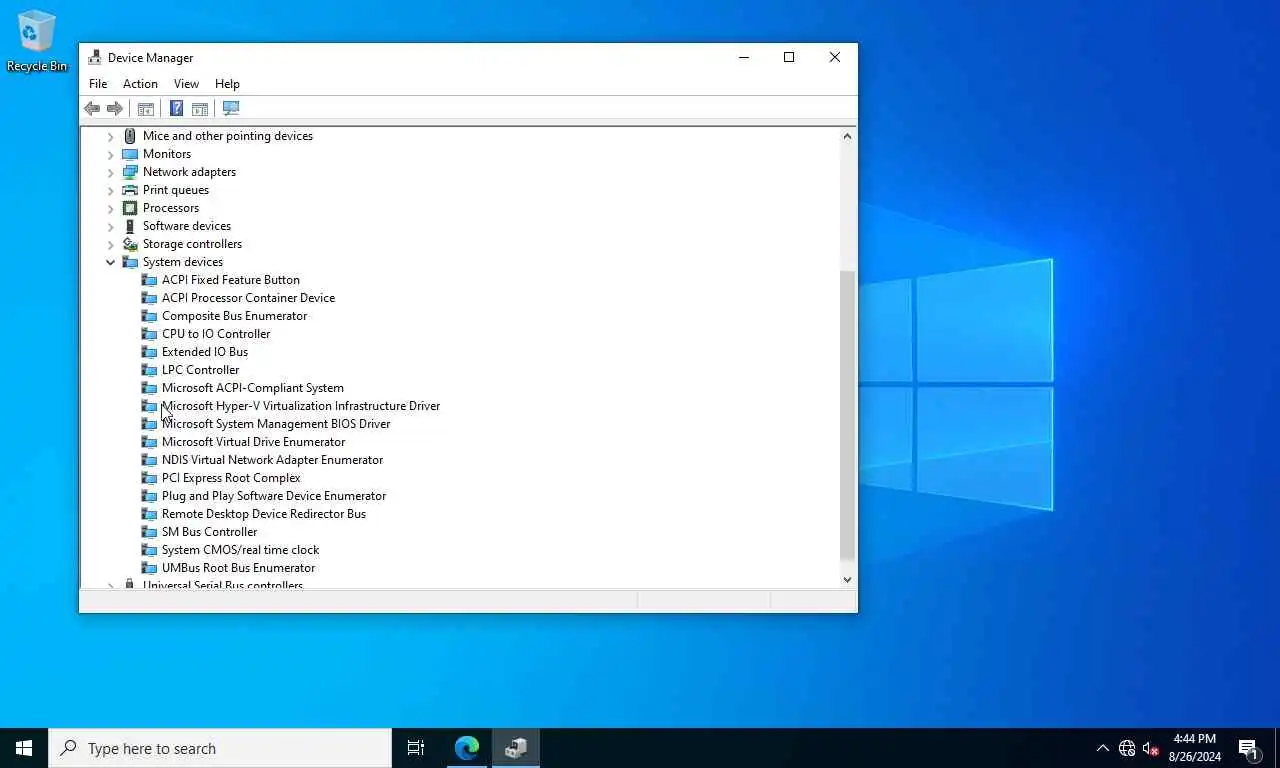Click the Processors chip icon
This screenshot has width=1280, height=768.
[x=130, y=208]
